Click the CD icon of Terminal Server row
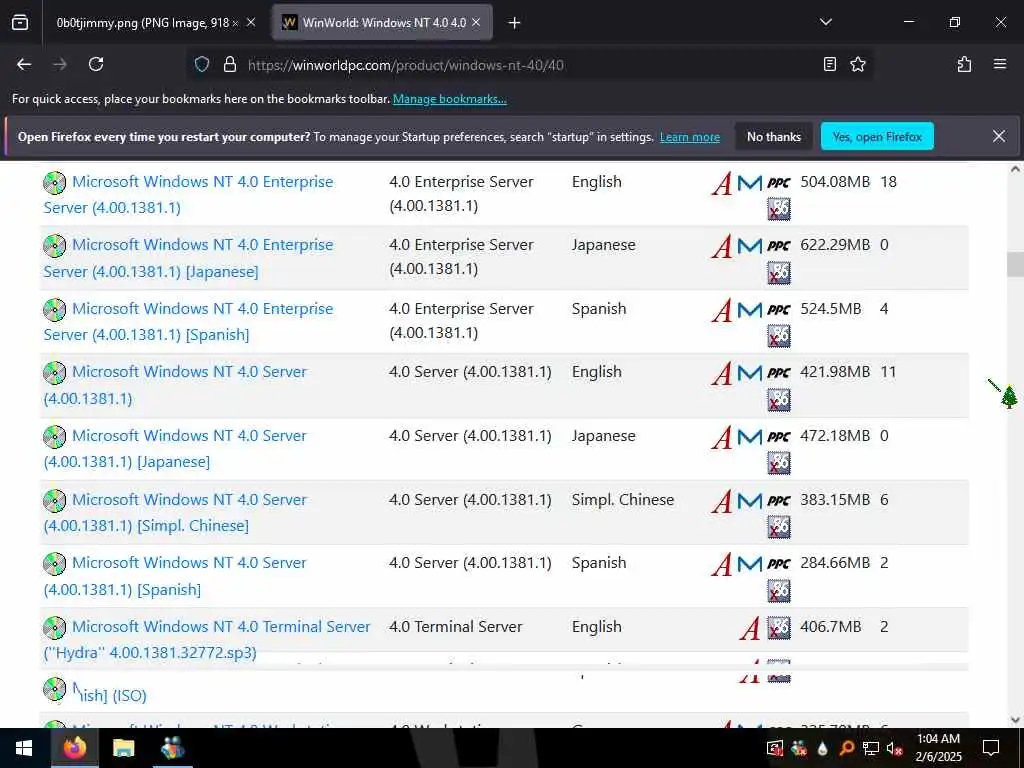Viewport: 1024px width, 768px height. click(55, 628)
